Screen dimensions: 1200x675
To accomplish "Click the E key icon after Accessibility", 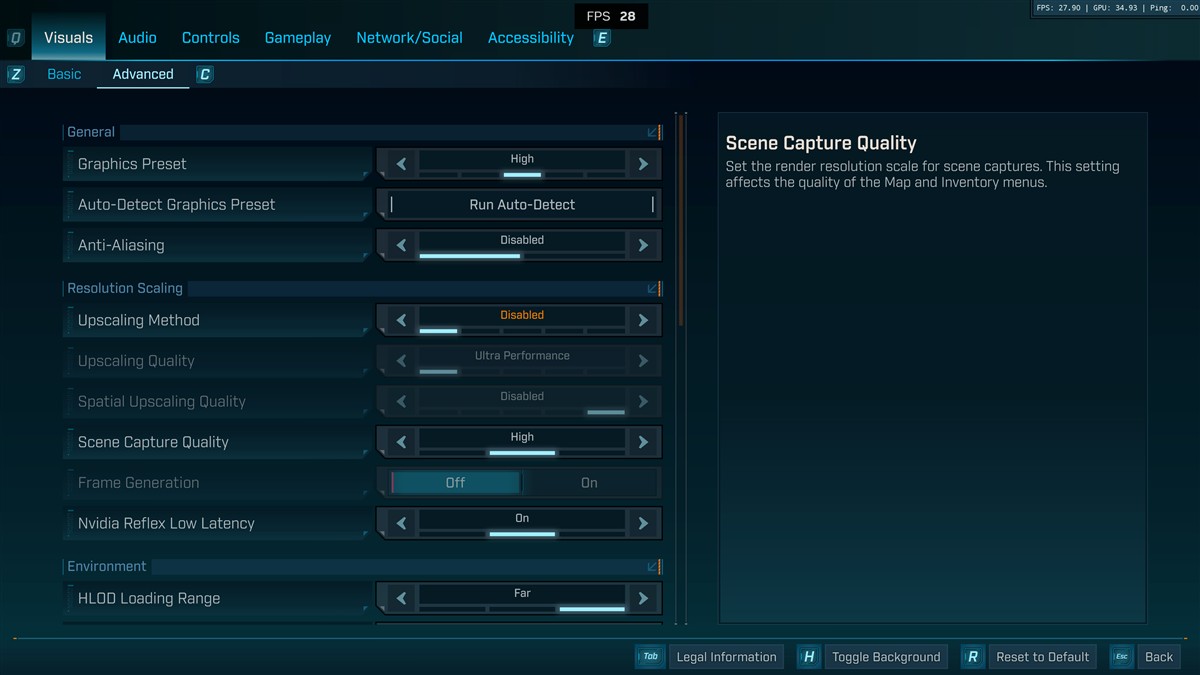I will point(602,38).
